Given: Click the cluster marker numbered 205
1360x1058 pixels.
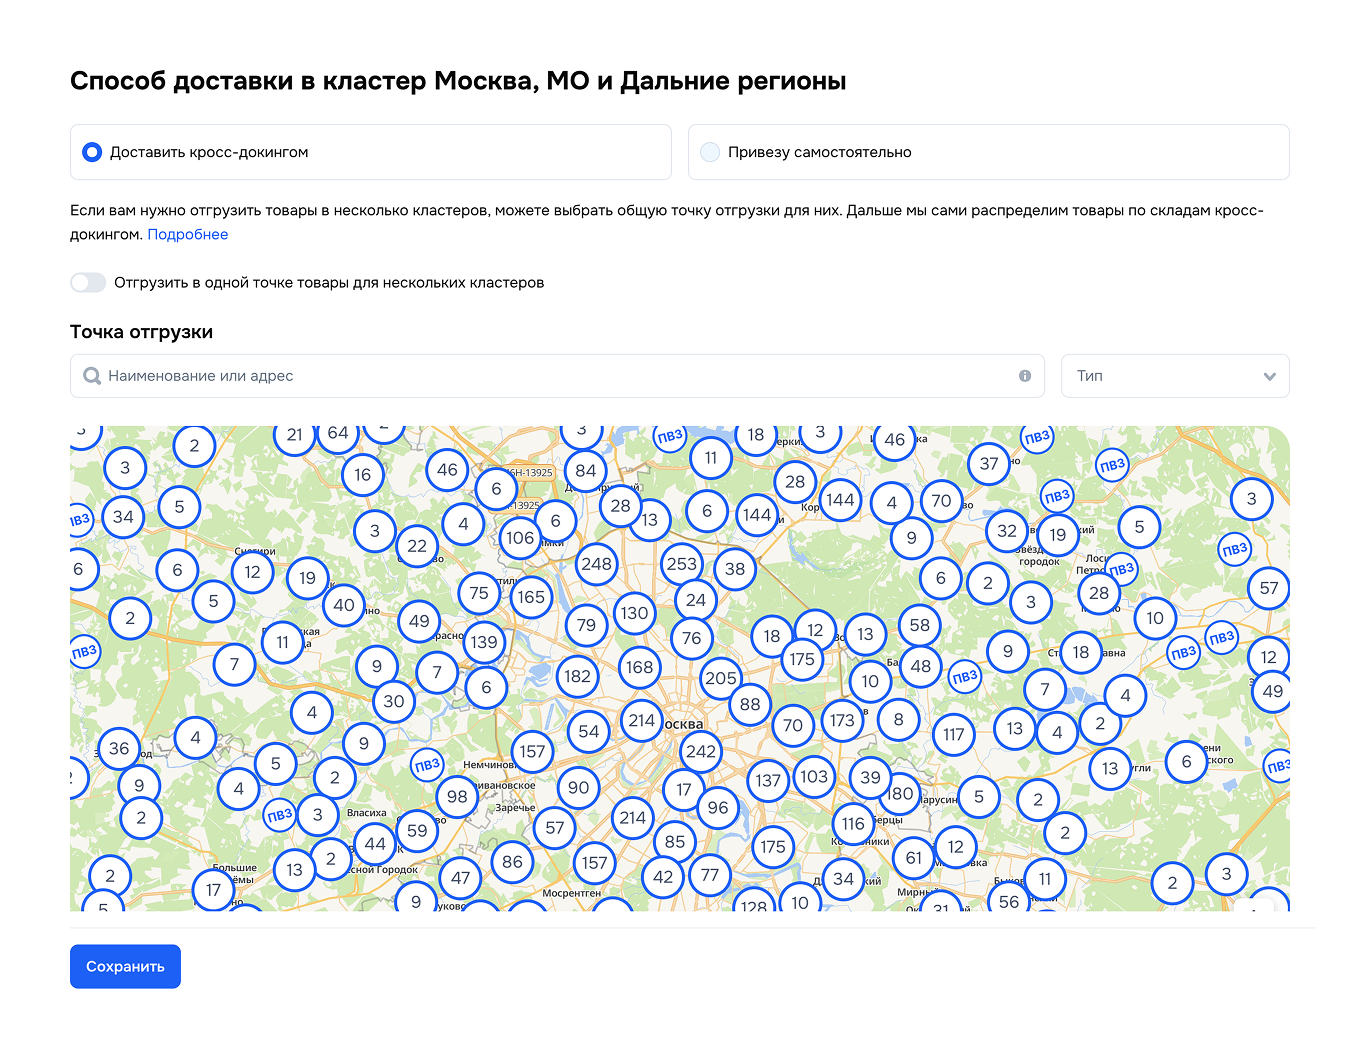Looking at the screenshot, I should click(x=720, y=678).
